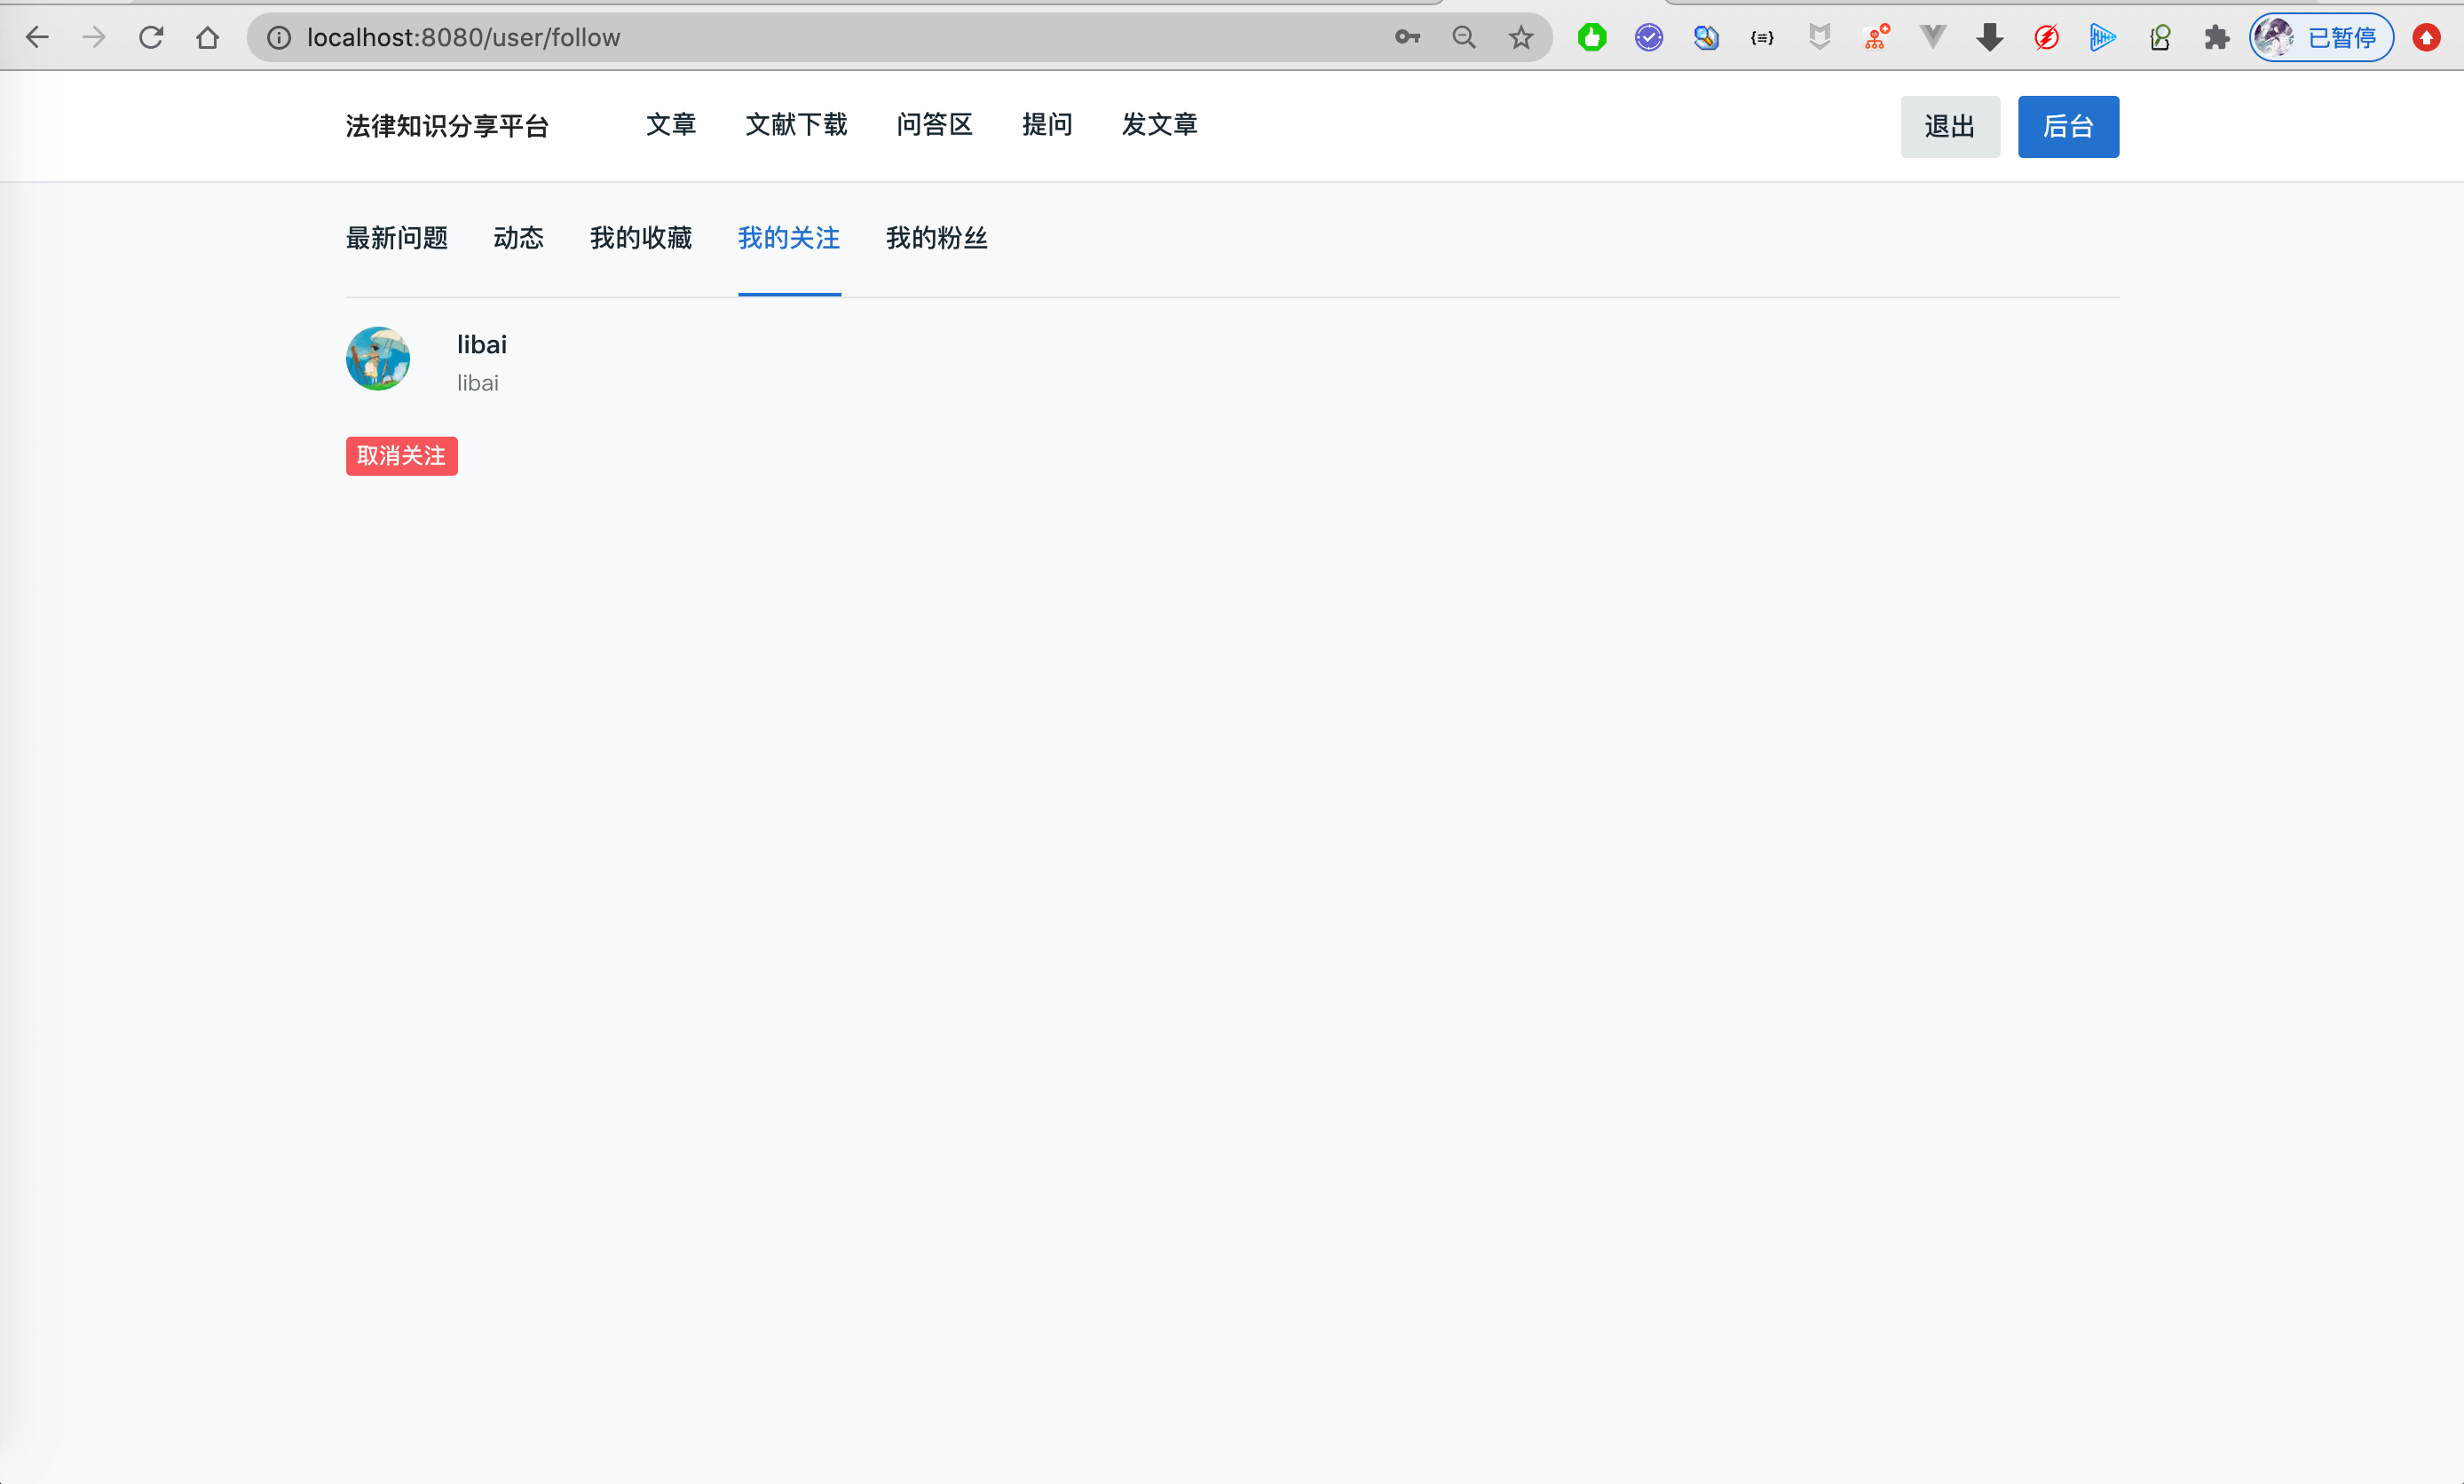Click the Vue devtools extension icon

(x=1932, y=38)
